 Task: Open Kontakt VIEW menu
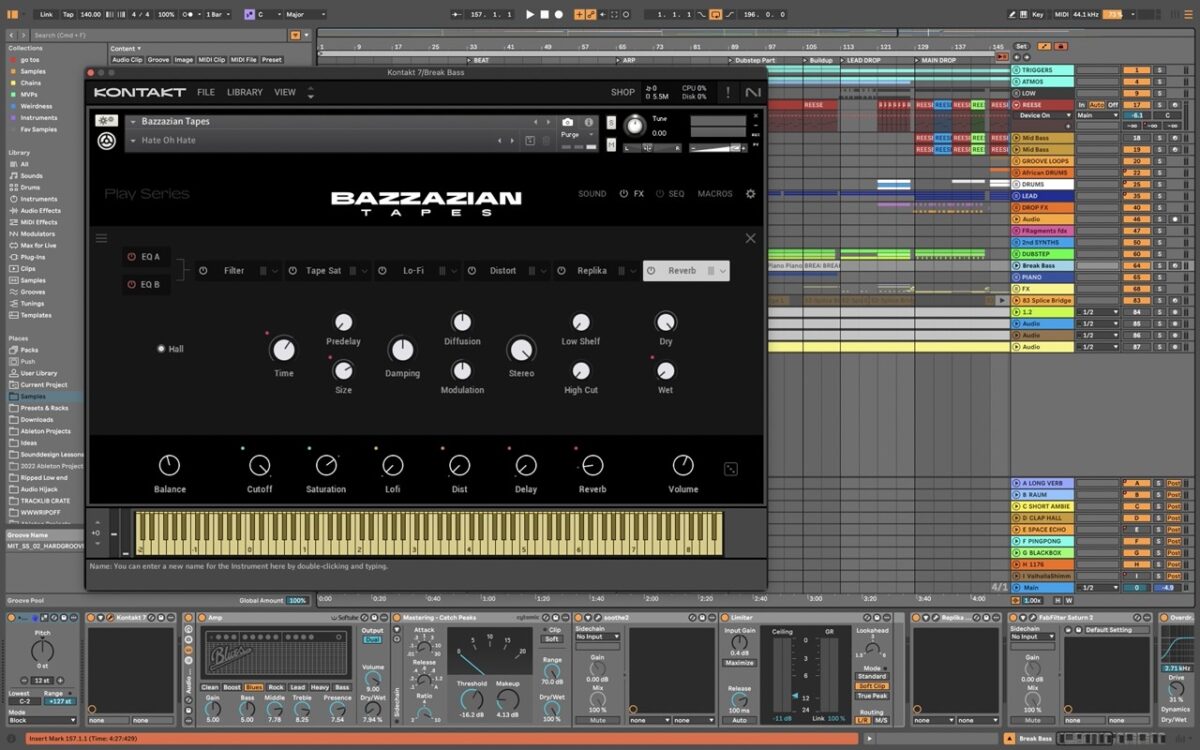285,92
